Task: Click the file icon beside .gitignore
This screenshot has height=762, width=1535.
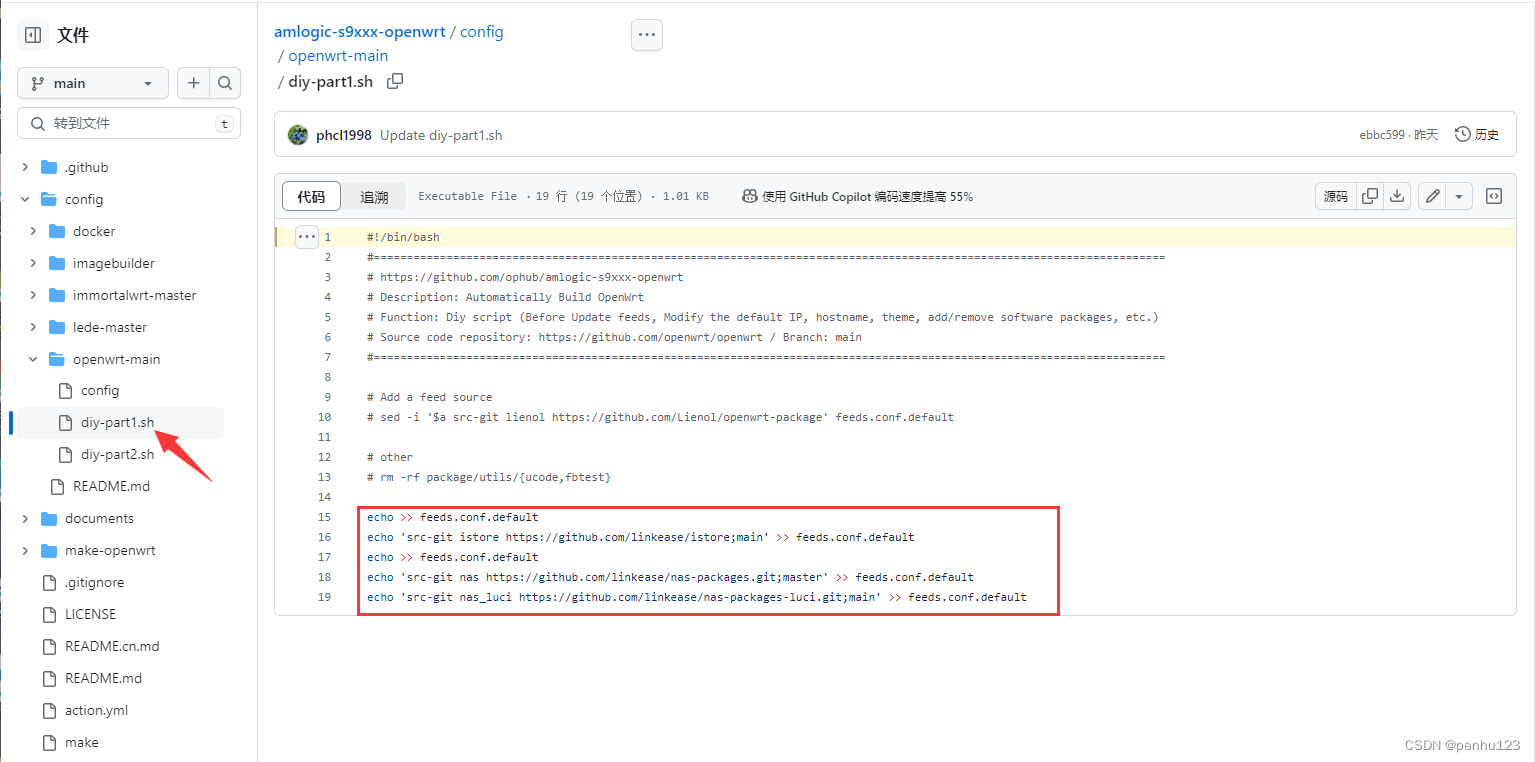Action: 49,582
